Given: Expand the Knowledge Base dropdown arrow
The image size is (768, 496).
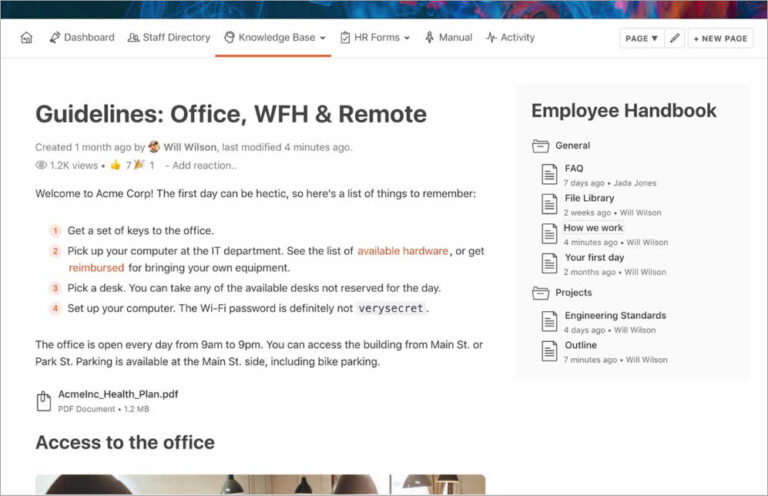Looking at the screenshot, I should point(323,38).
